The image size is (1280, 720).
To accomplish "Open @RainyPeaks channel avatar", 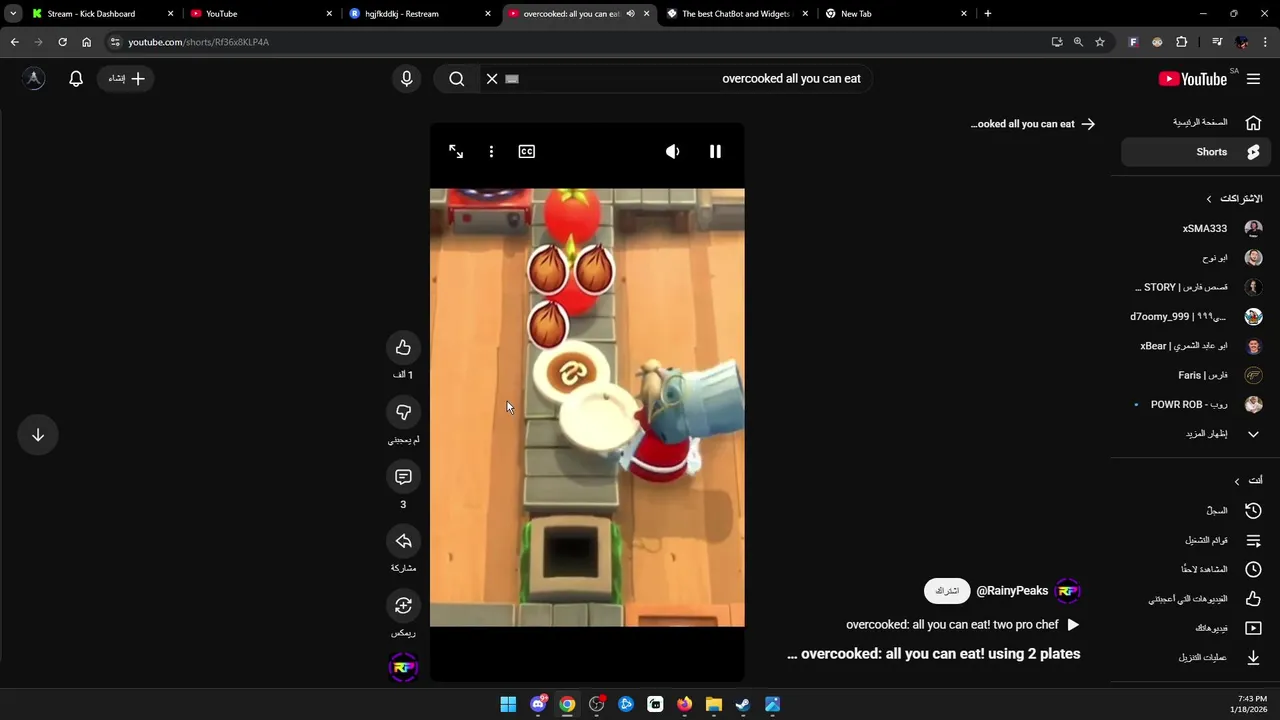I will [x=1068, y=591].
